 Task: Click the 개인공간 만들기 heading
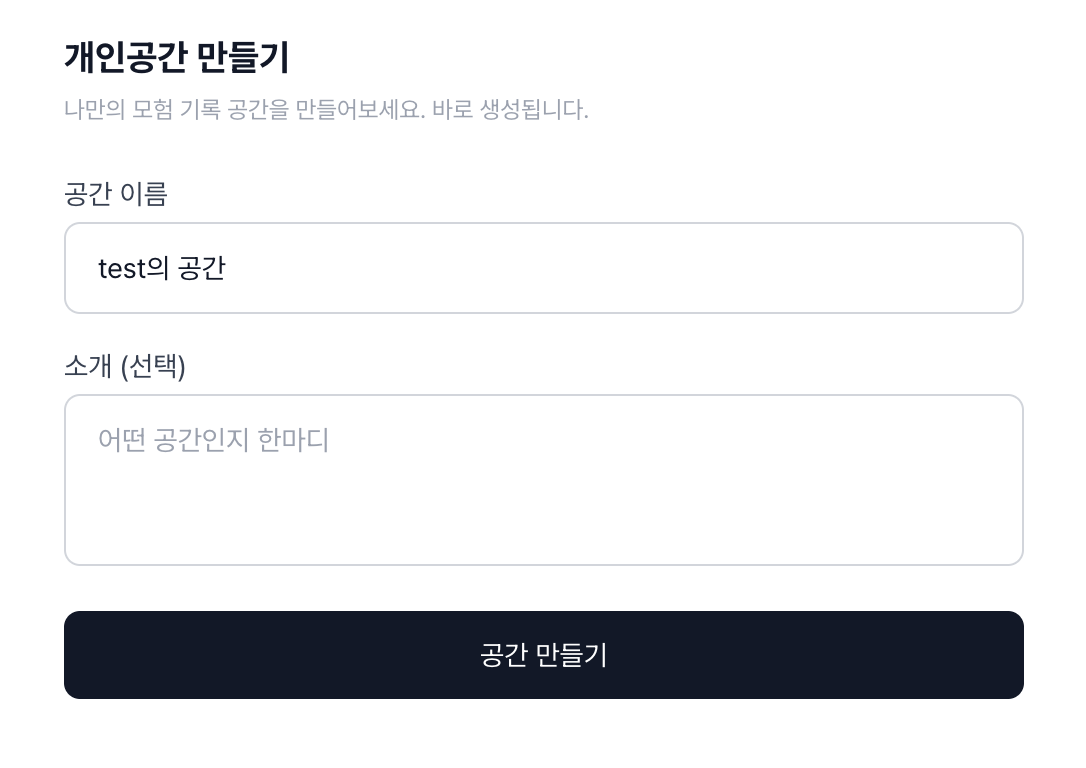click(x=176, y=57)
